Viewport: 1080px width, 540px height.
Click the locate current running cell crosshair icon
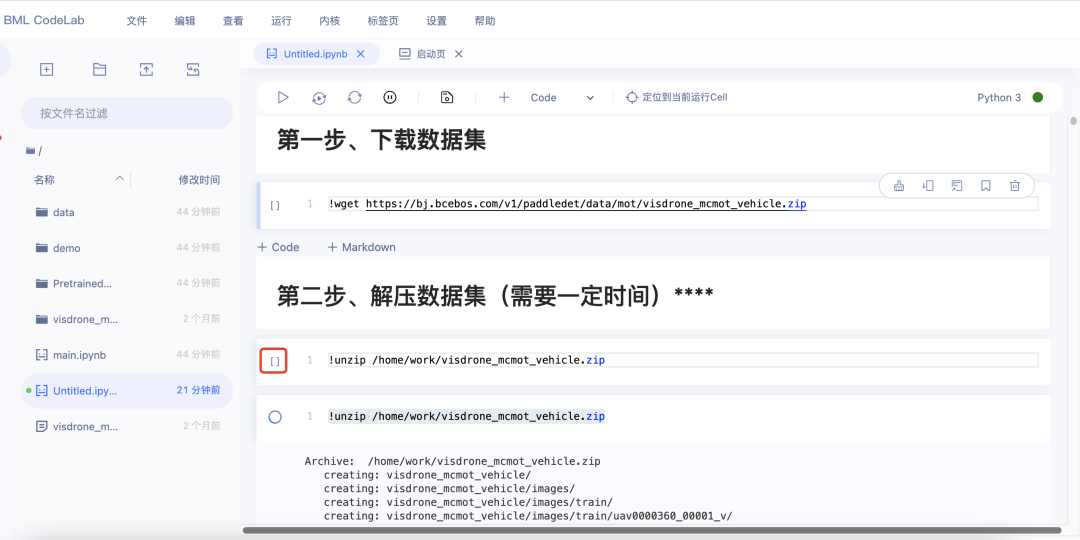click(x=632, y=98)
